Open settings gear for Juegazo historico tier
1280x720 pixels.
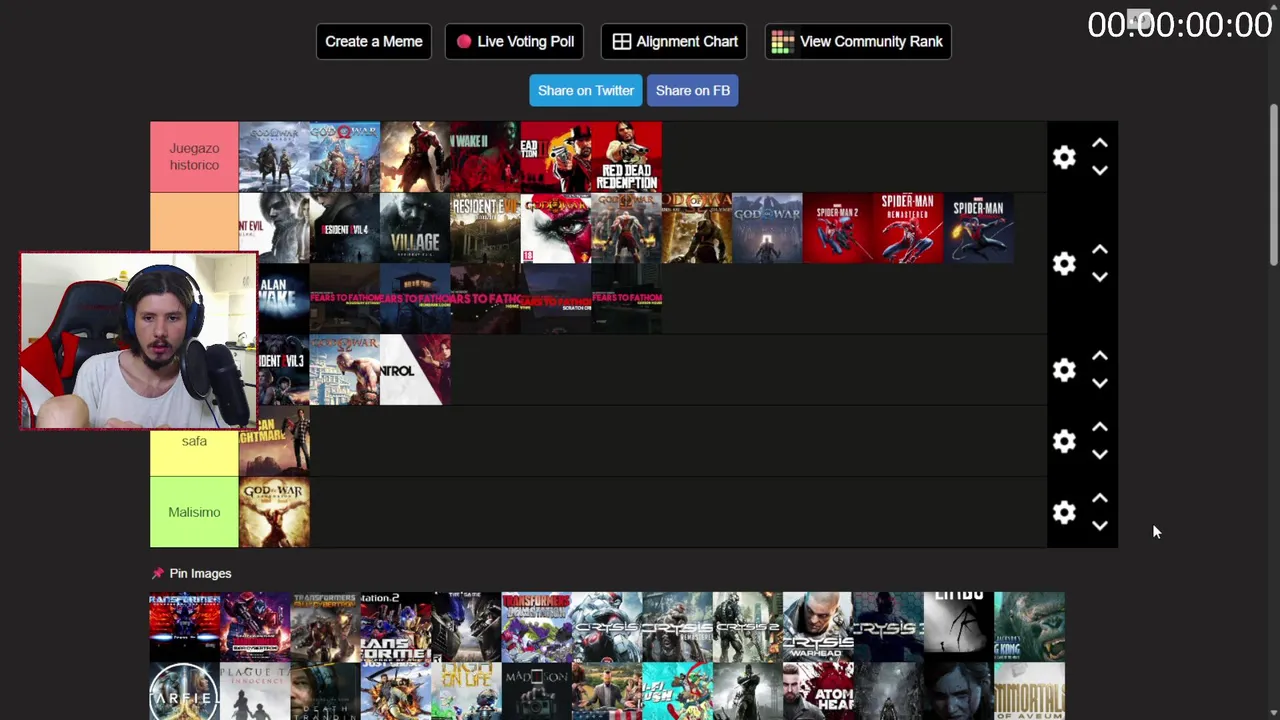point(1064,157)
